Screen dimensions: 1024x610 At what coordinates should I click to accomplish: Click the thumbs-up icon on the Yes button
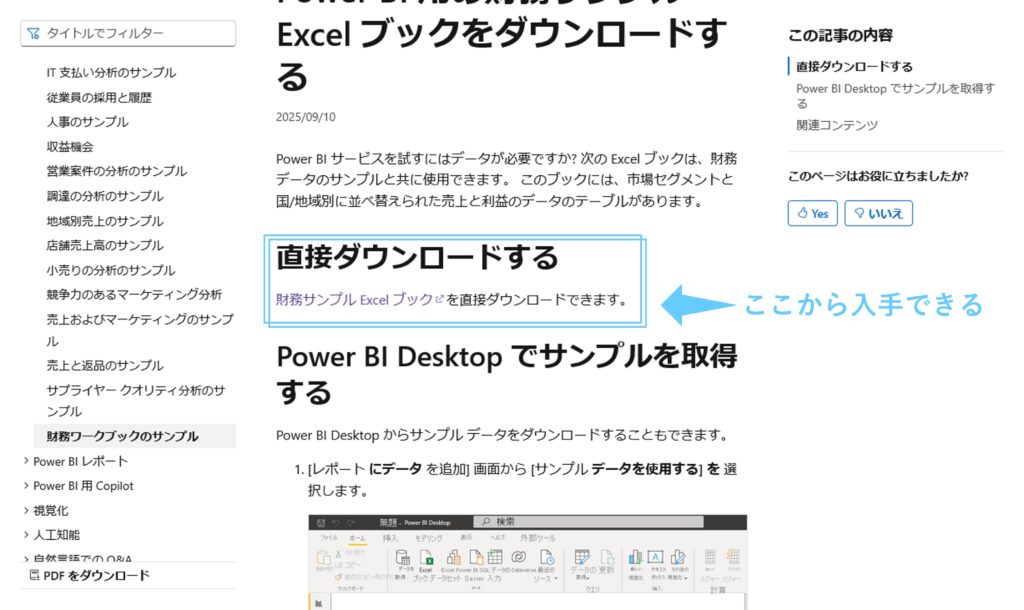[802, 213]
